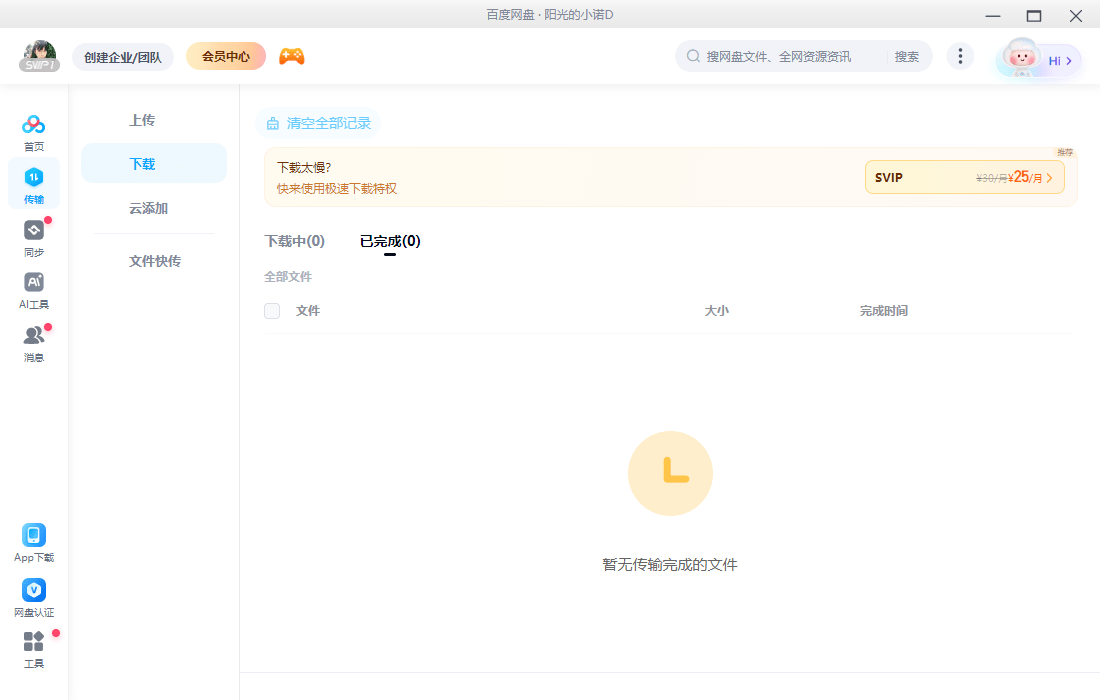Switch to the 下载中 downloading tab

coord(295,240)
